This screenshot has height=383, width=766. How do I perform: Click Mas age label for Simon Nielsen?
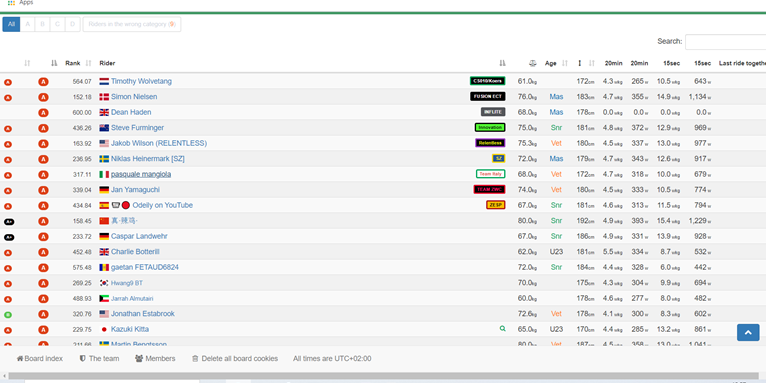tap(556, 97)
